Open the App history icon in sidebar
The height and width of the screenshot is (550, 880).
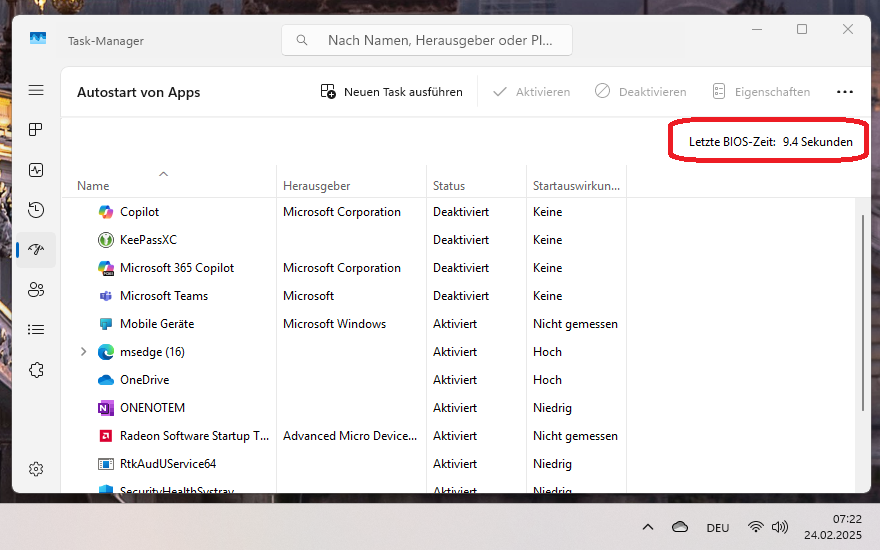click(36, 210)
